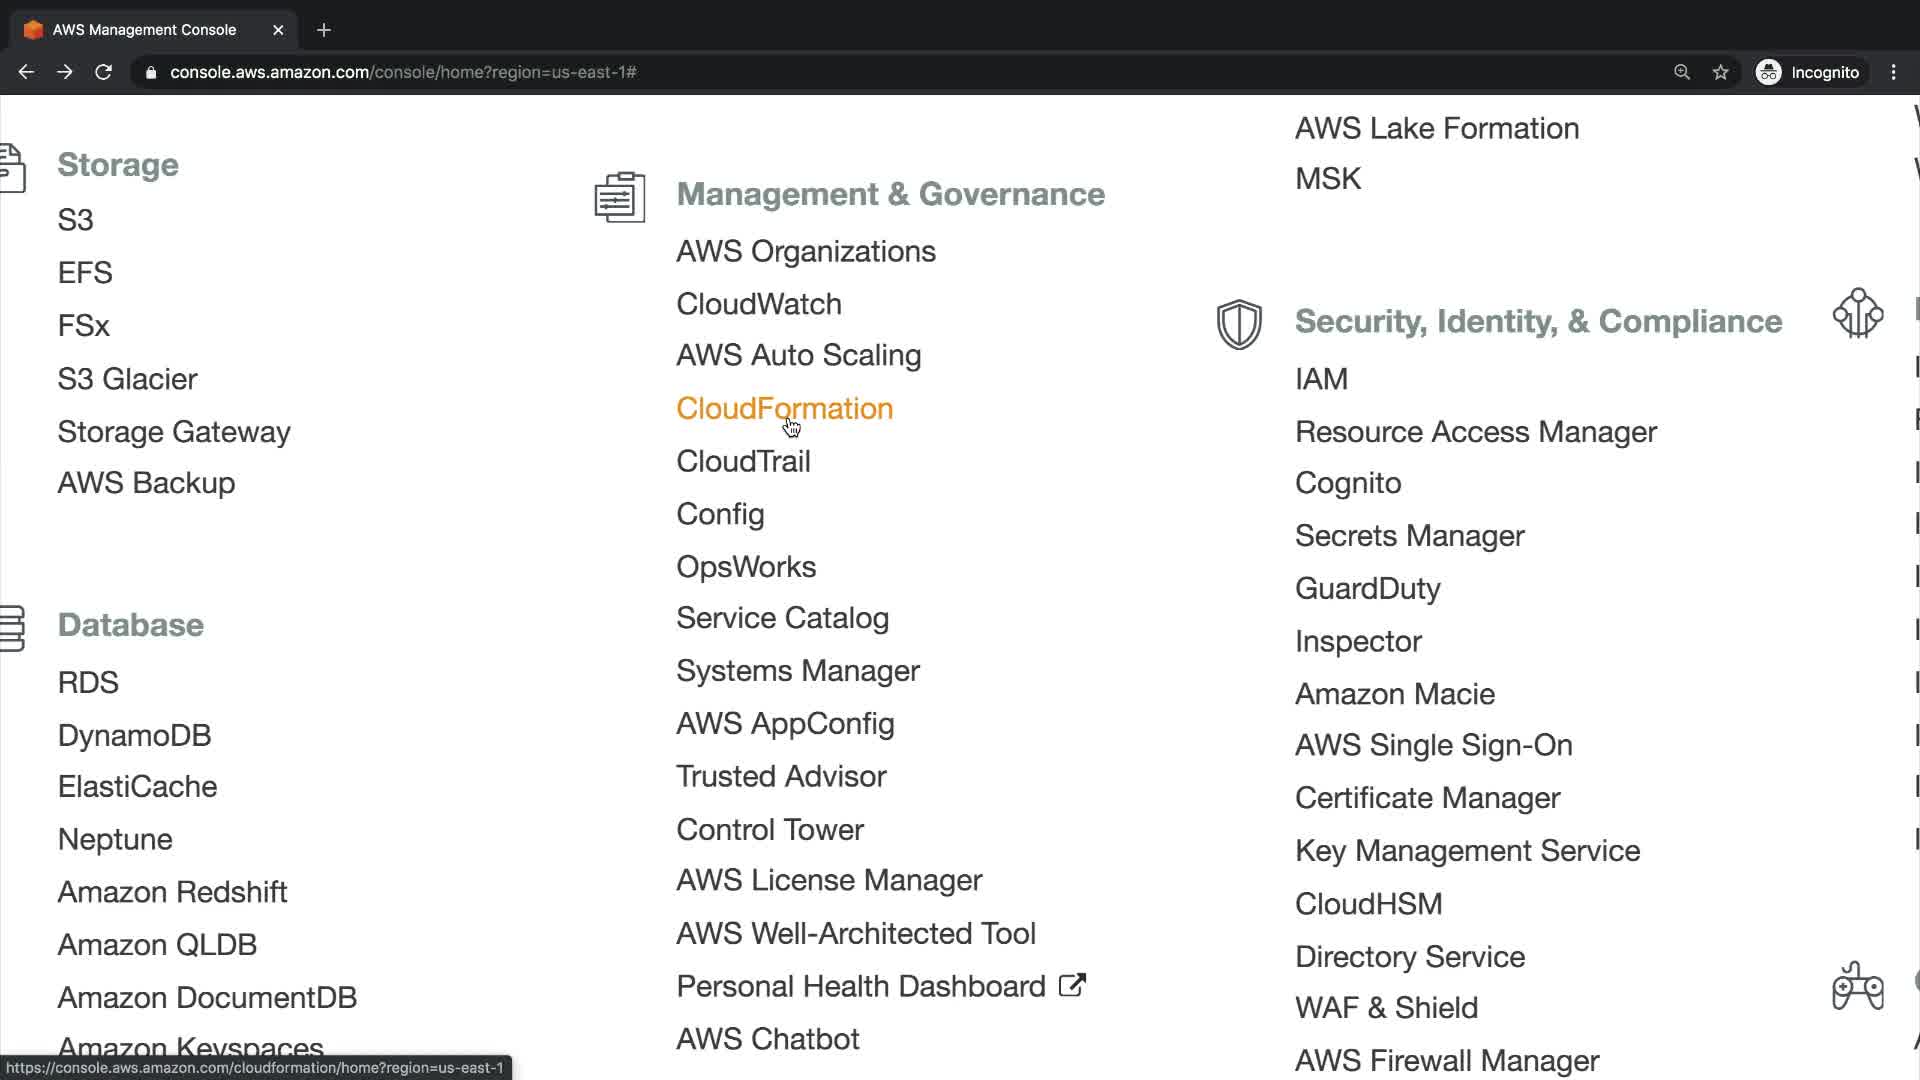
Task: Go to IAM service
Action: click(x=1321, y=379)
